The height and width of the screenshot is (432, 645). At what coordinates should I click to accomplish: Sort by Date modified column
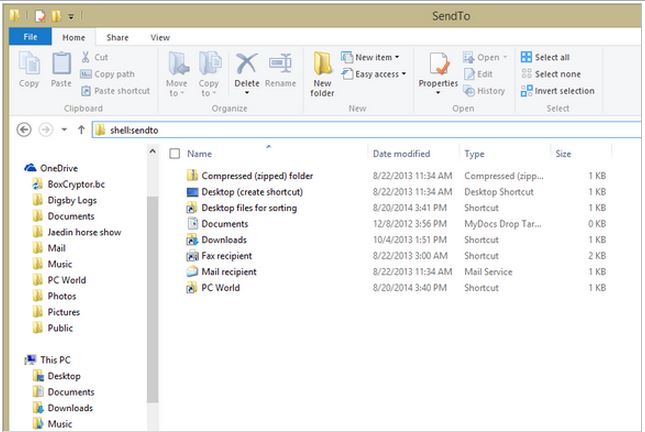click(401, 154)
